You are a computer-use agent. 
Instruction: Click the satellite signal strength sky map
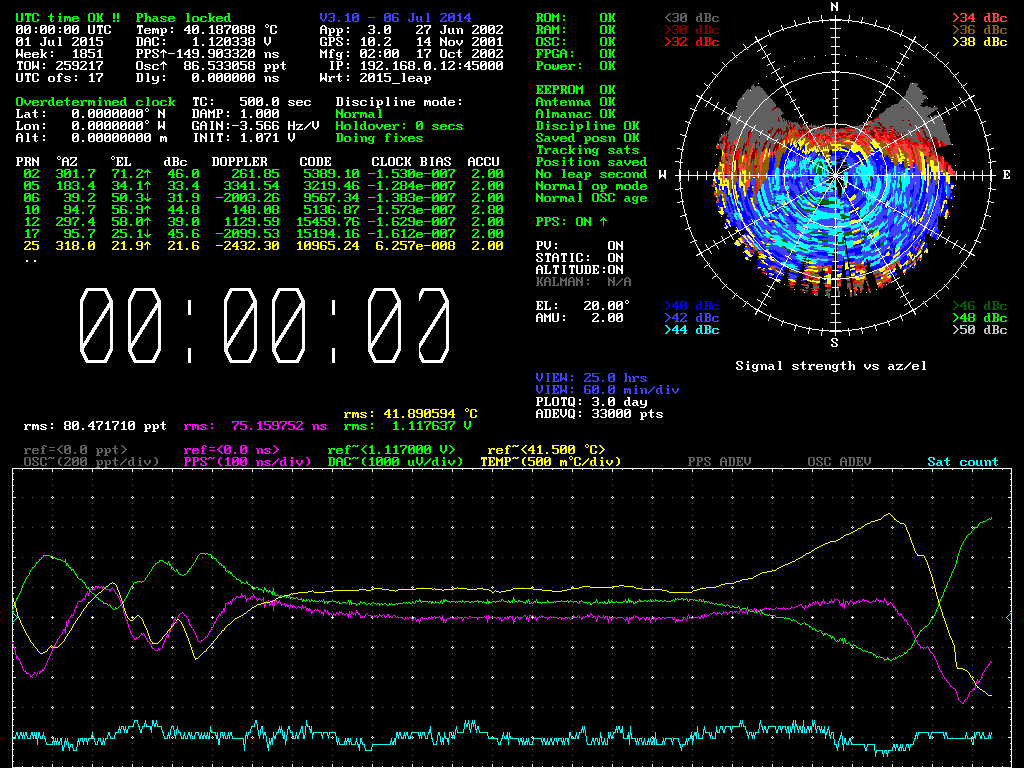[835, 175]
